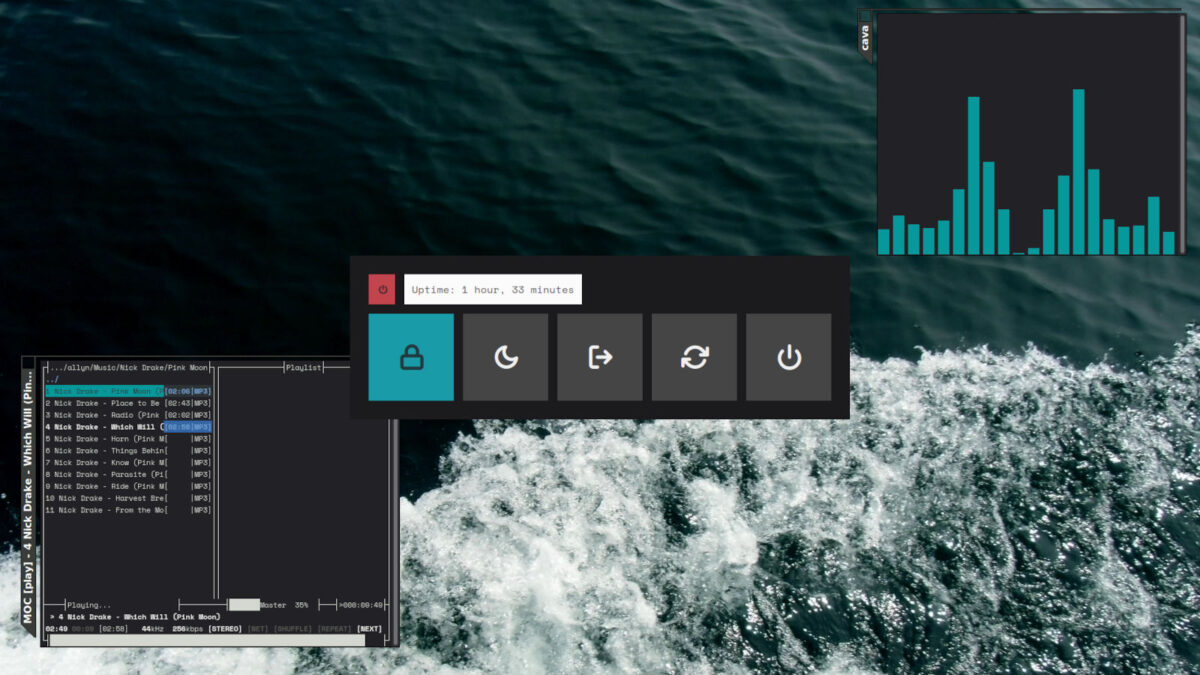Hit the large shutdown power icon
1200x675 pixels.
788,357
